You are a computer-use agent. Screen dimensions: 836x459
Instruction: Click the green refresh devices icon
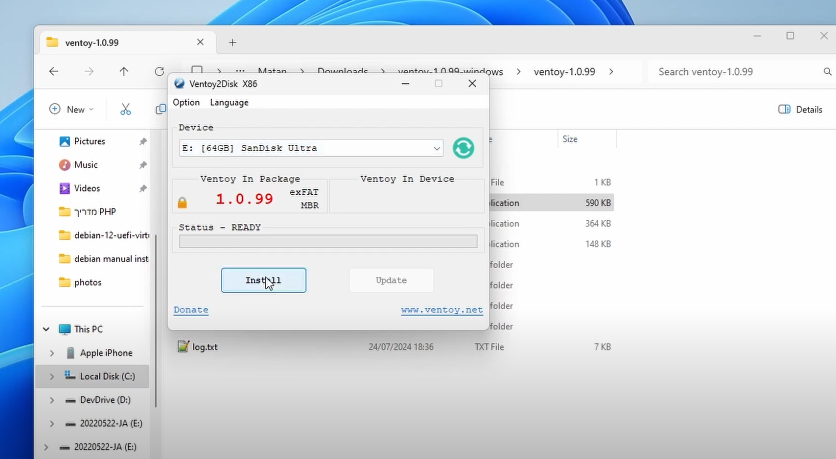(463, 148)
